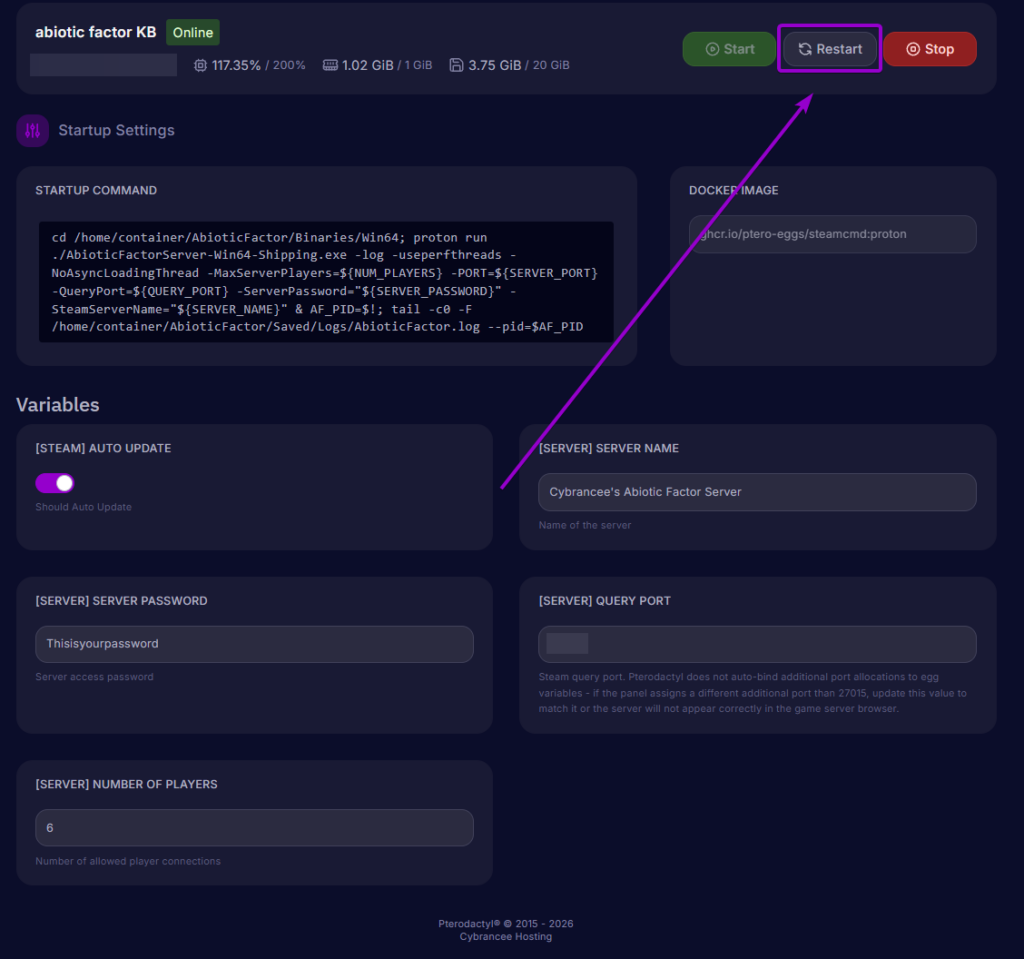Click the disk usage save icon
1024x959 pixels.
pyautogui.click(x=456, y=65)
